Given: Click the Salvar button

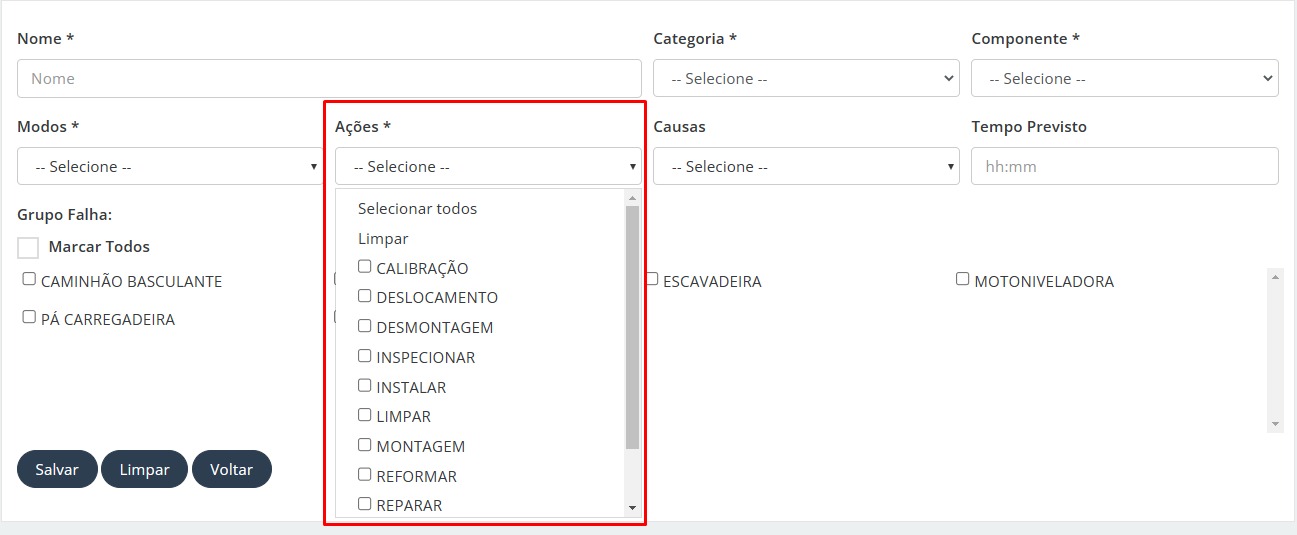Looking at the screenshot, I should [x=57, y=469].
